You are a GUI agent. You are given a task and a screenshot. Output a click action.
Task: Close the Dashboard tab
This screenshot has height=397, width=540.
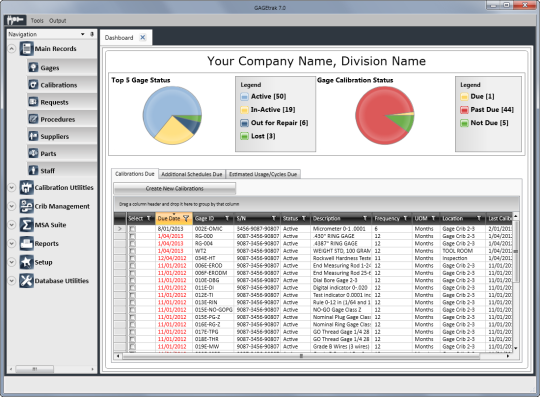pyautogui.click(x=143, y=38)
